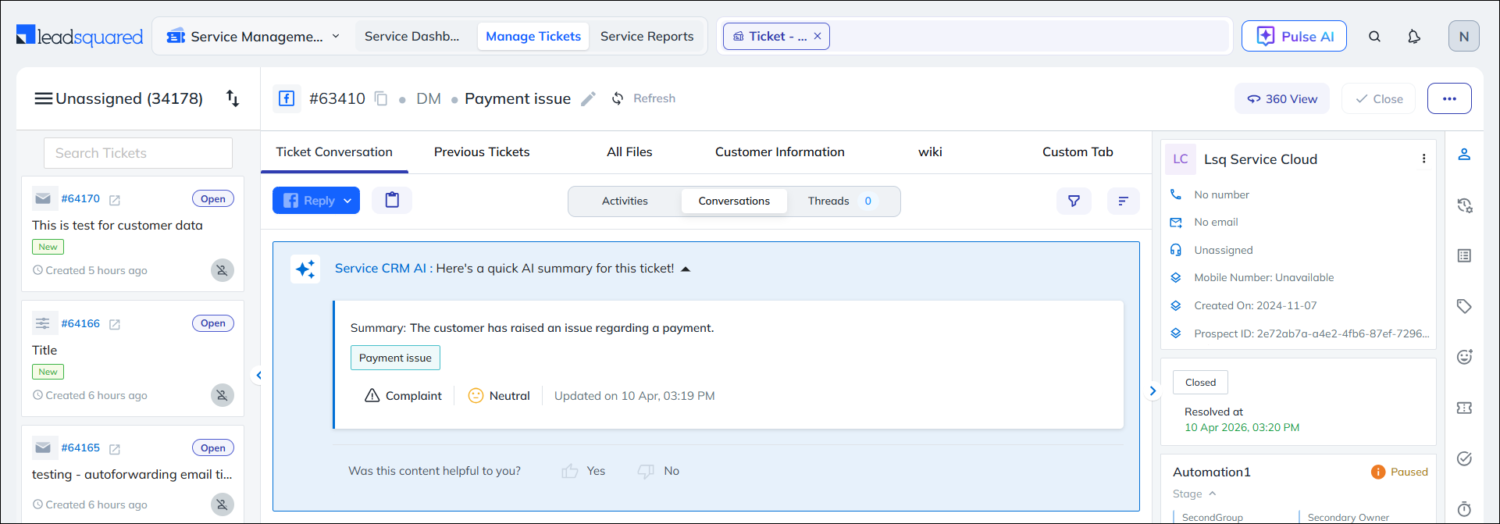
Task: Switch to Conversations view
Action: 734,201
